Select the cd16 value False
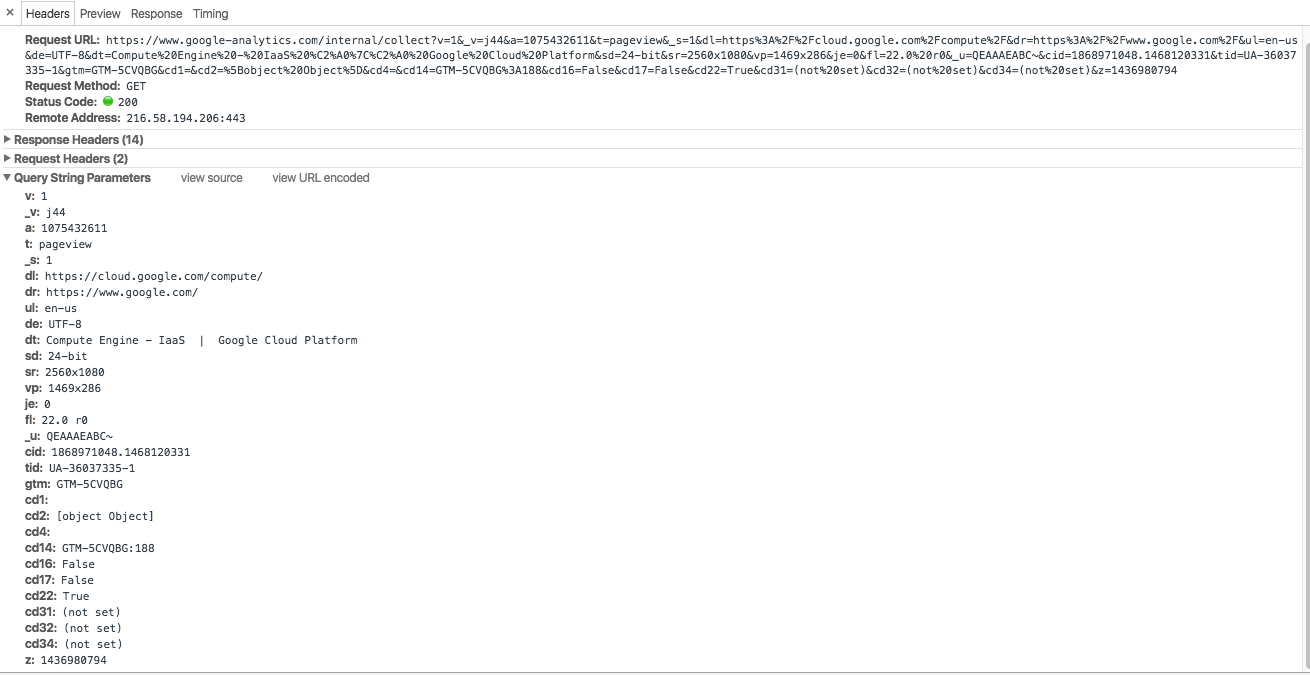 [78, 564]
